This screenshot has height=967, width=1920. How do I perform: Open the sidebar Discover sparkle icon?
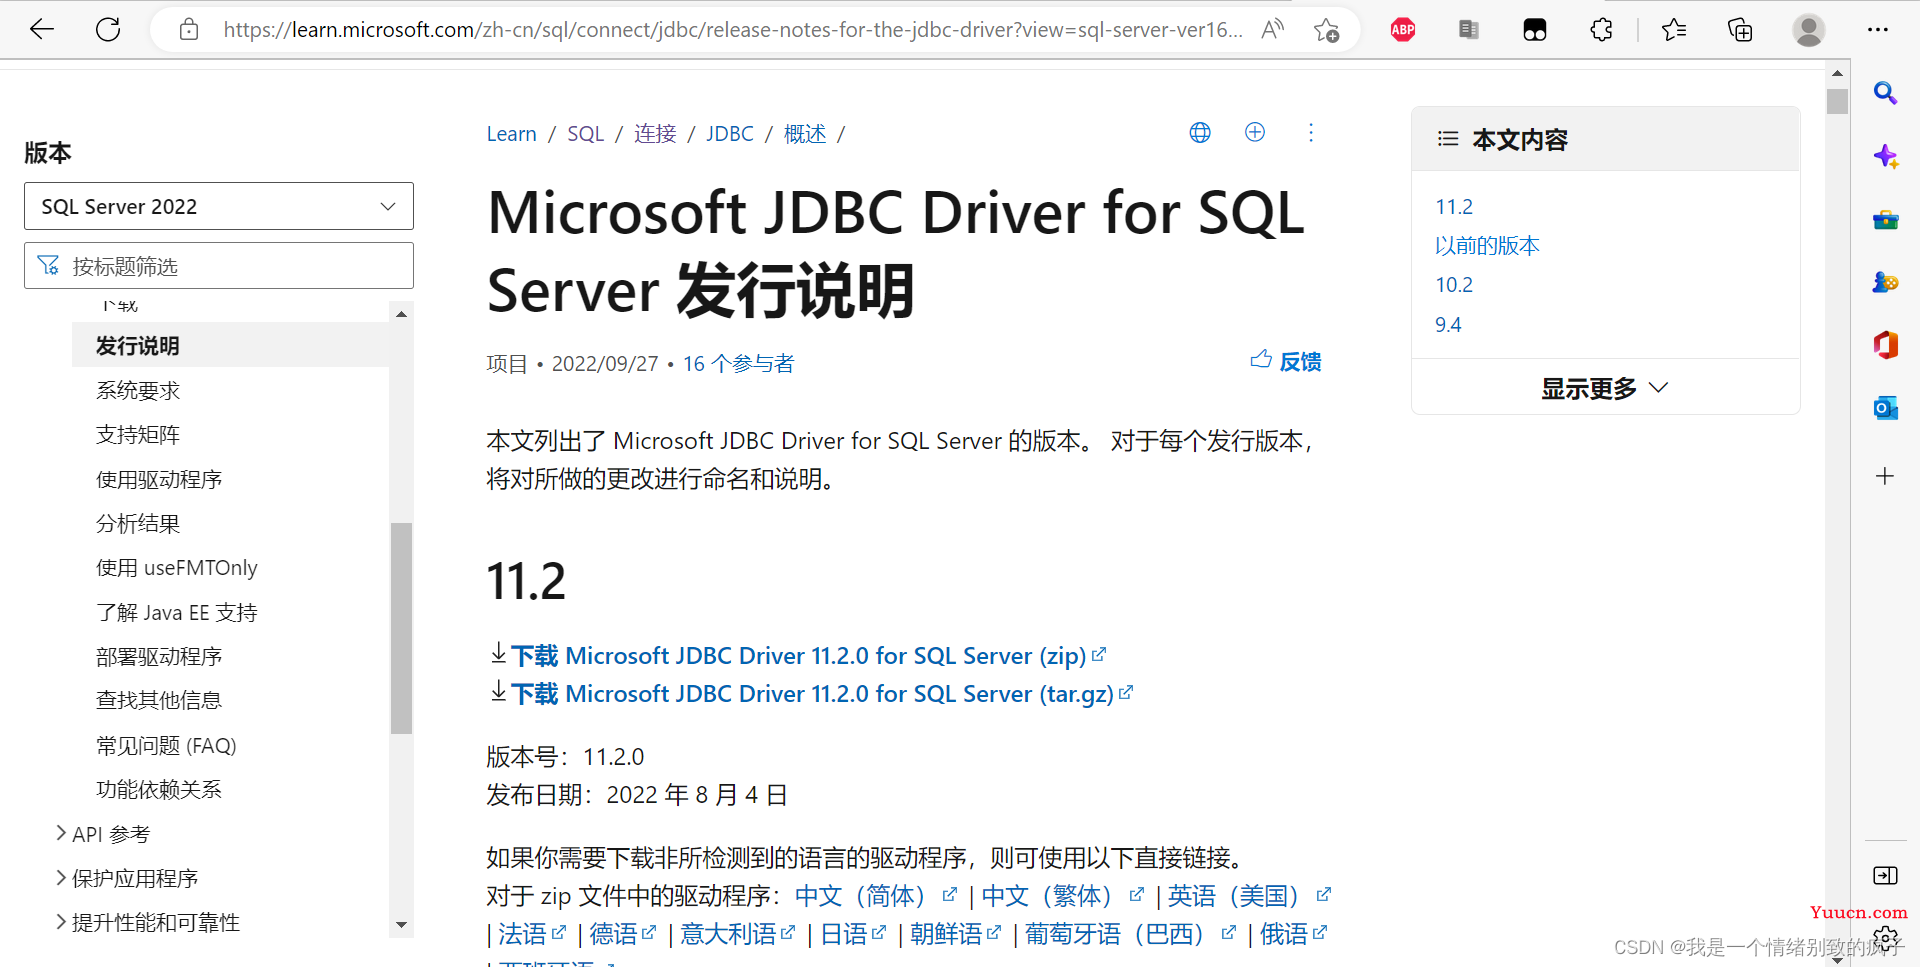(1885, 156)
